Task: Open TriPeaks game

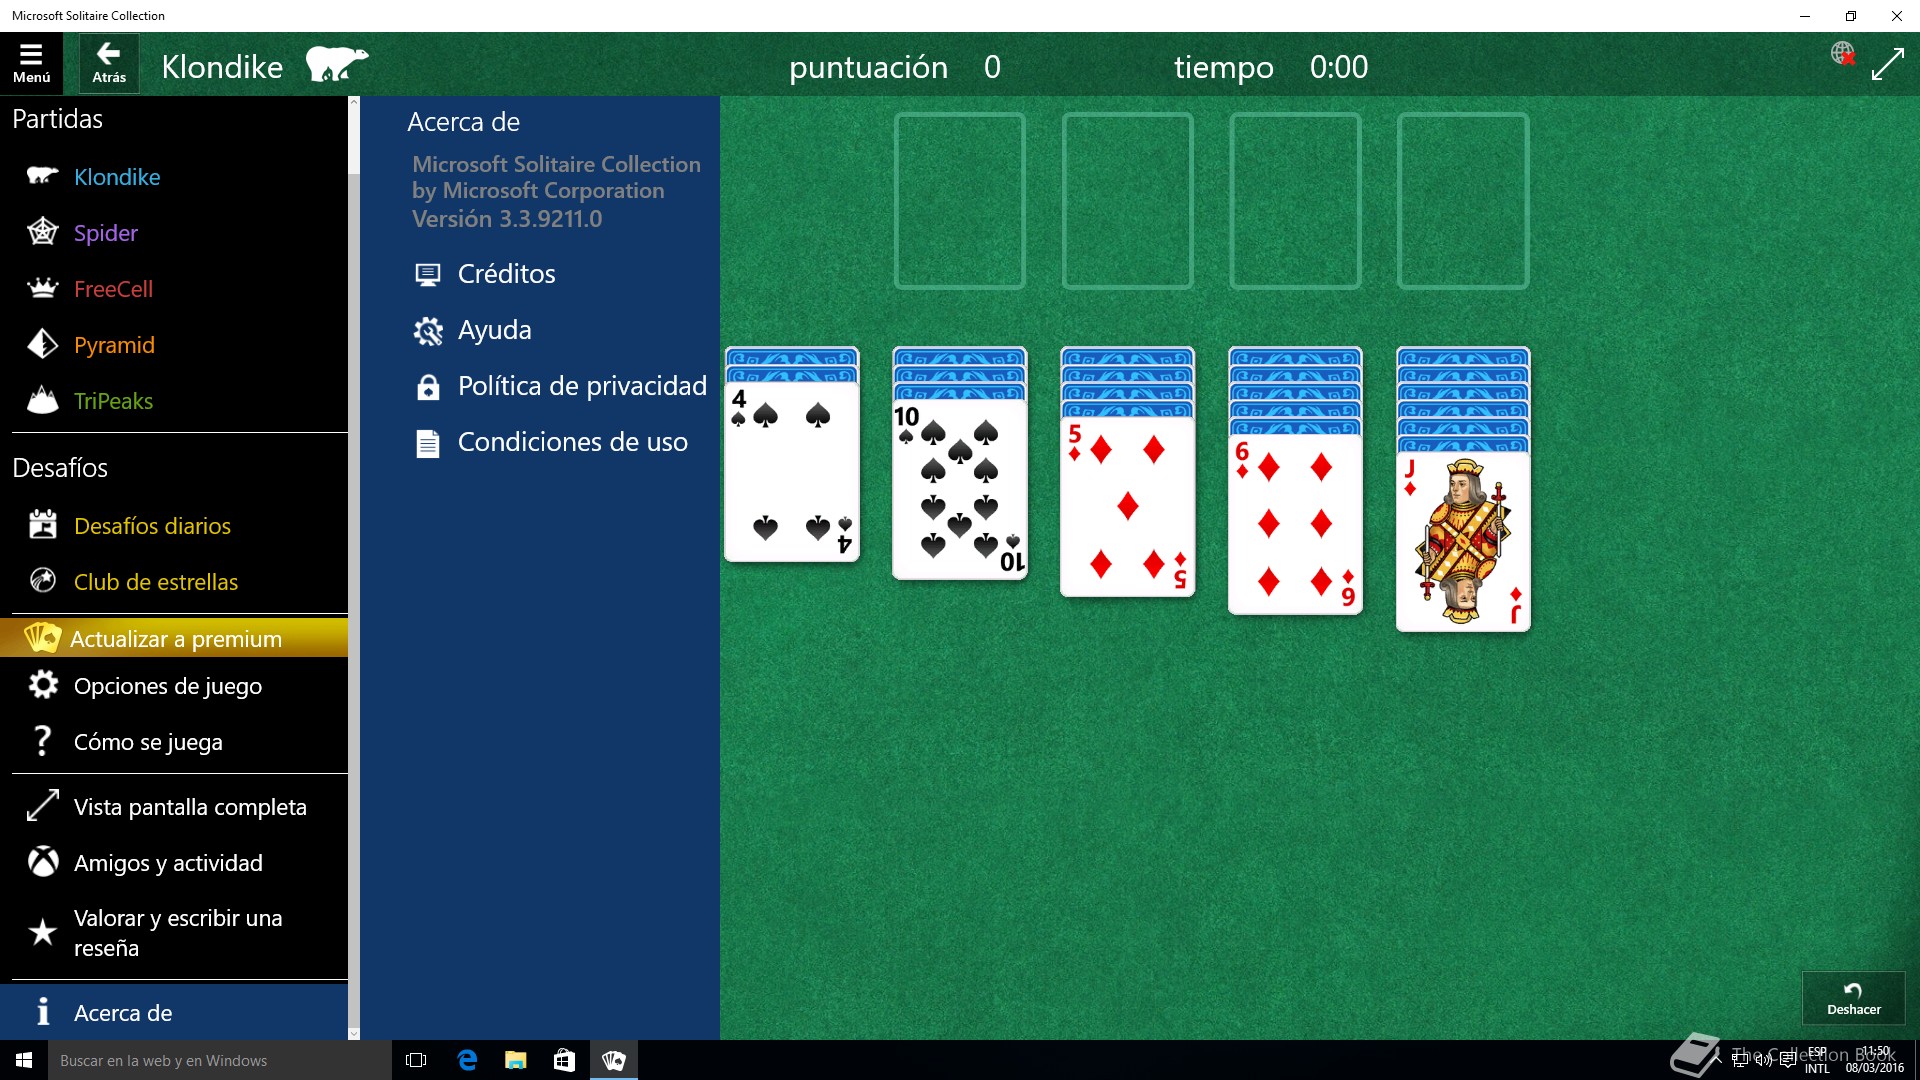Action: pos(174,401)
